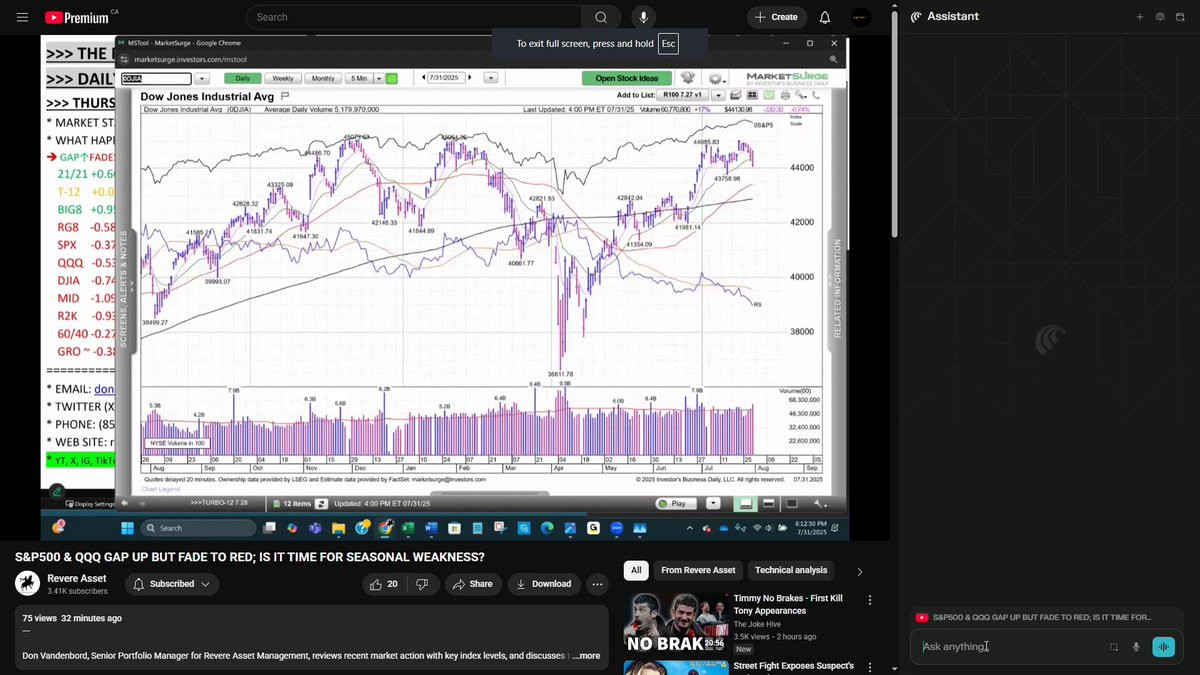The height and width of the screenshot is (675, 1200).
Task: Open Microsoft Edge from the recorded taskbar
Action: tap(547, 528)
